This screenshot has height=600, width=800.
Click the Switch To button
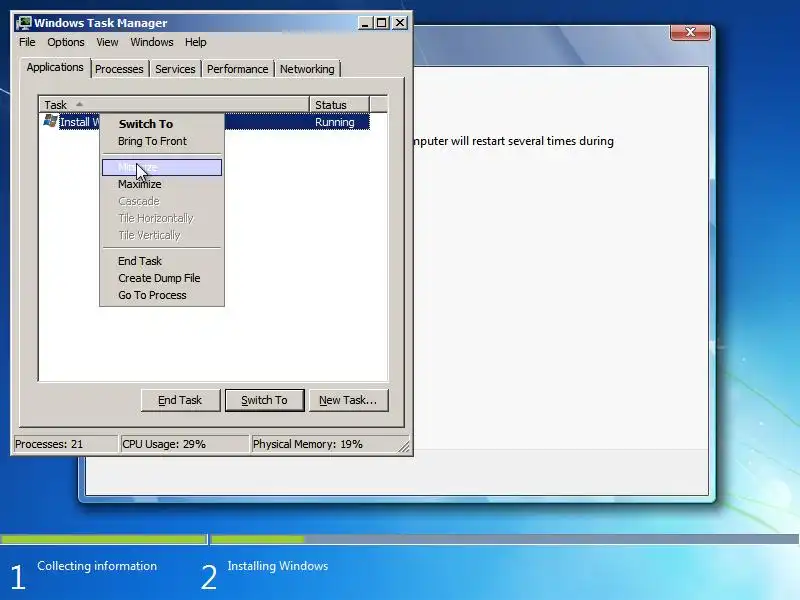264,401
